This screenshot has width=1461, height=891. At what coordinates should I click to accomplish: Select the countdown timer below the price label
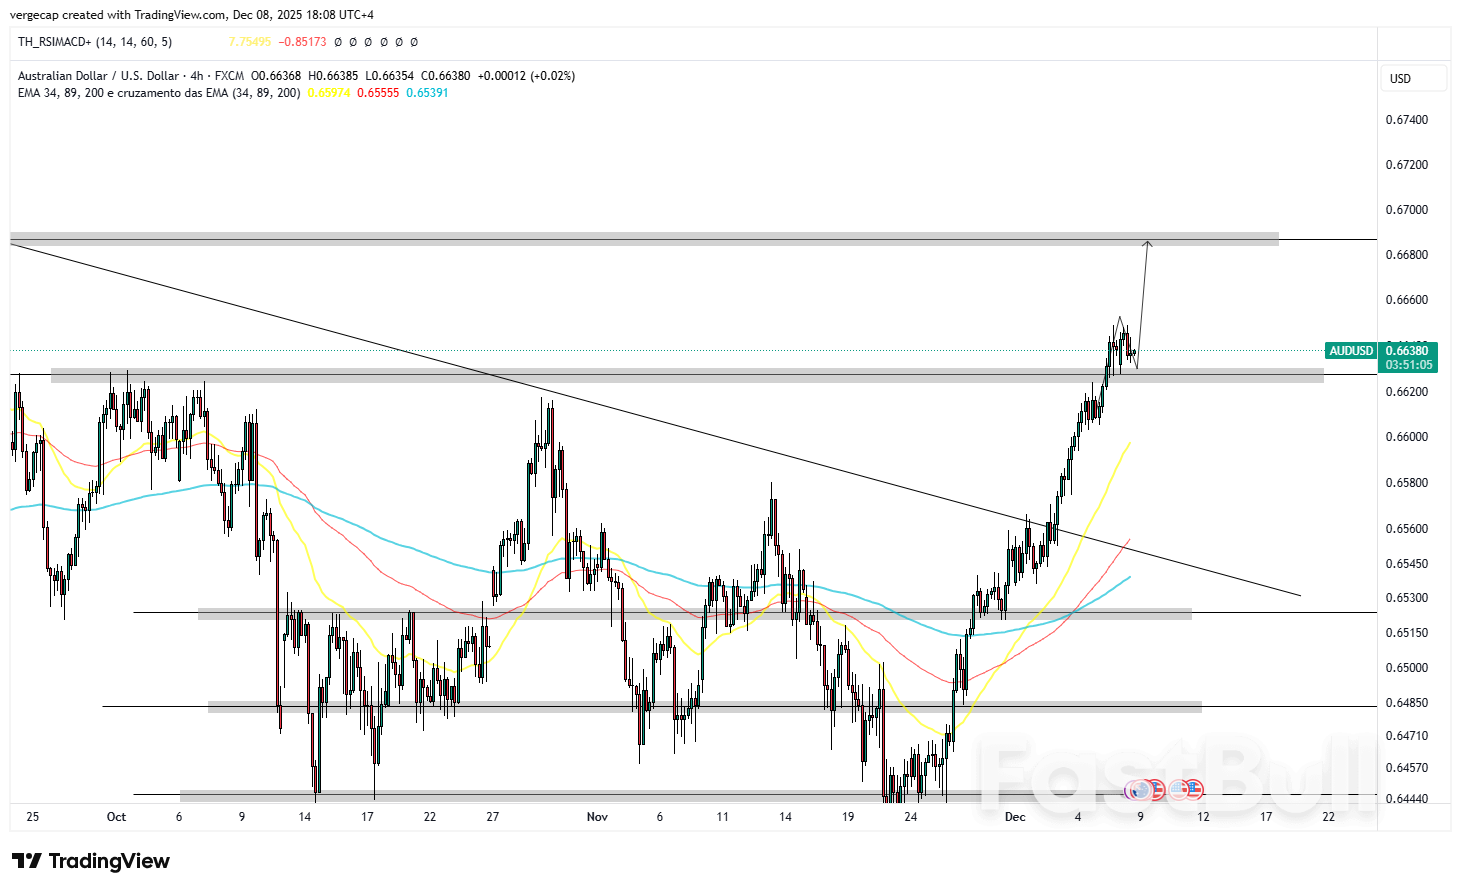pyautogui.click(x=1407, y=364)
